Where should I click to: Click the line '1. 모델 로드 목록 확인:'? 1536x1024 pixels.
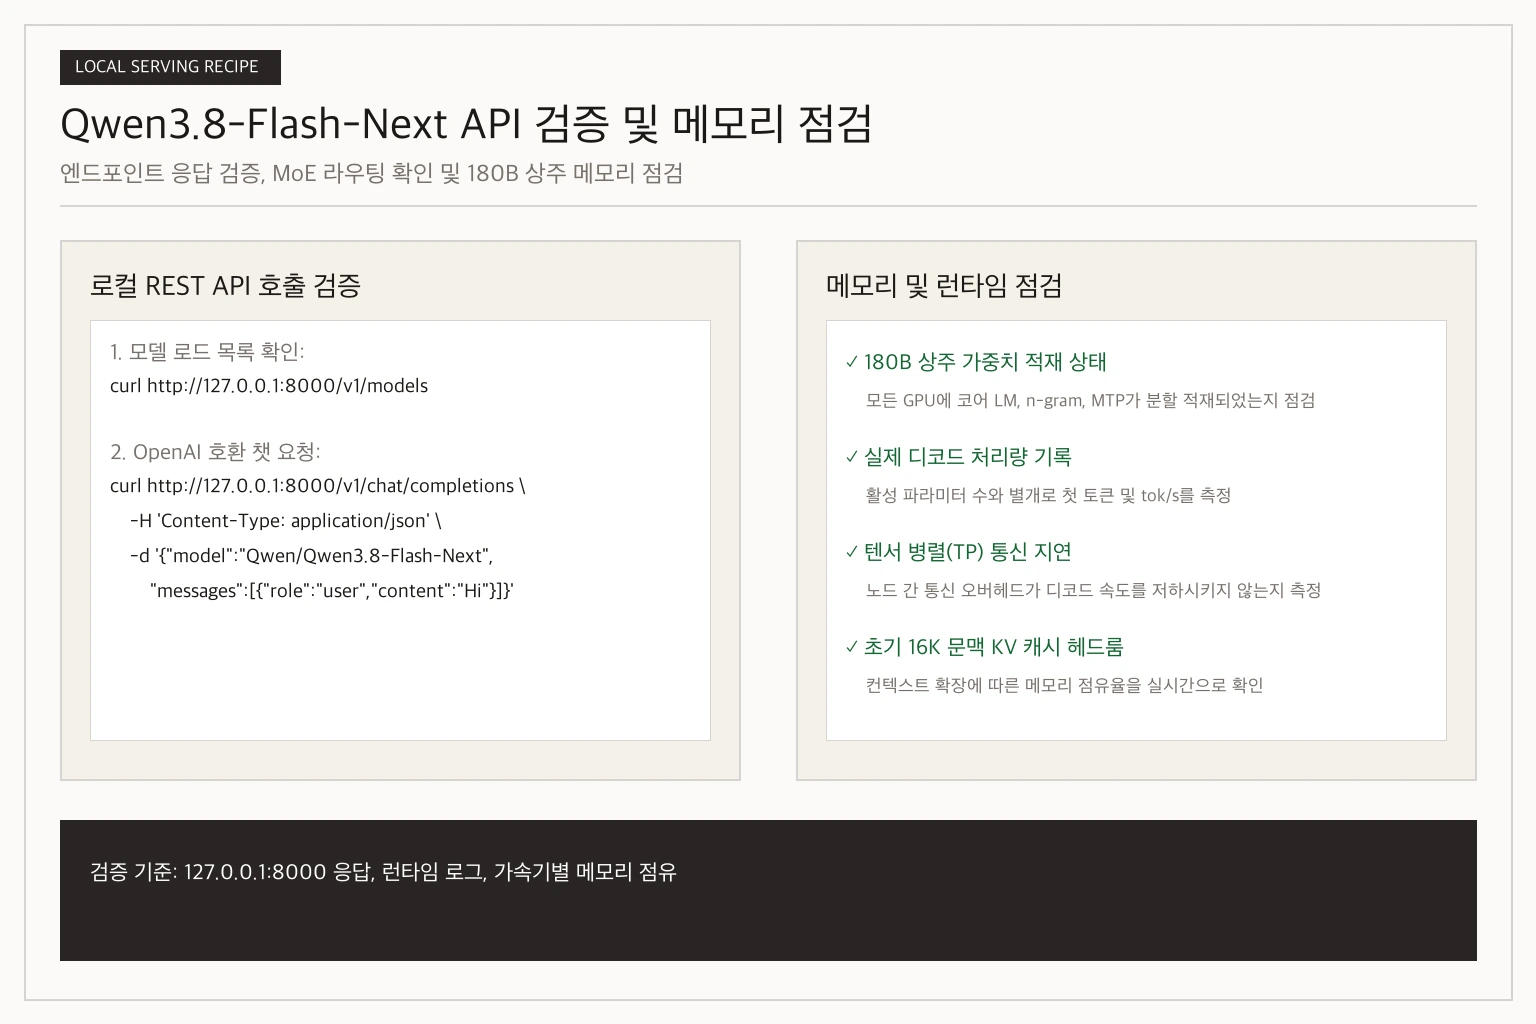tap(207, 352)
